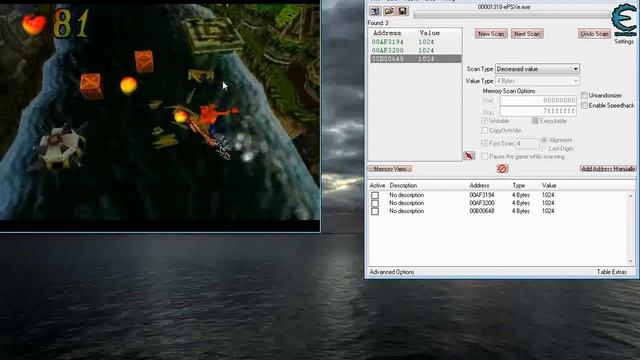Click the Wumpa fruit counter in game window

[56, 23]
